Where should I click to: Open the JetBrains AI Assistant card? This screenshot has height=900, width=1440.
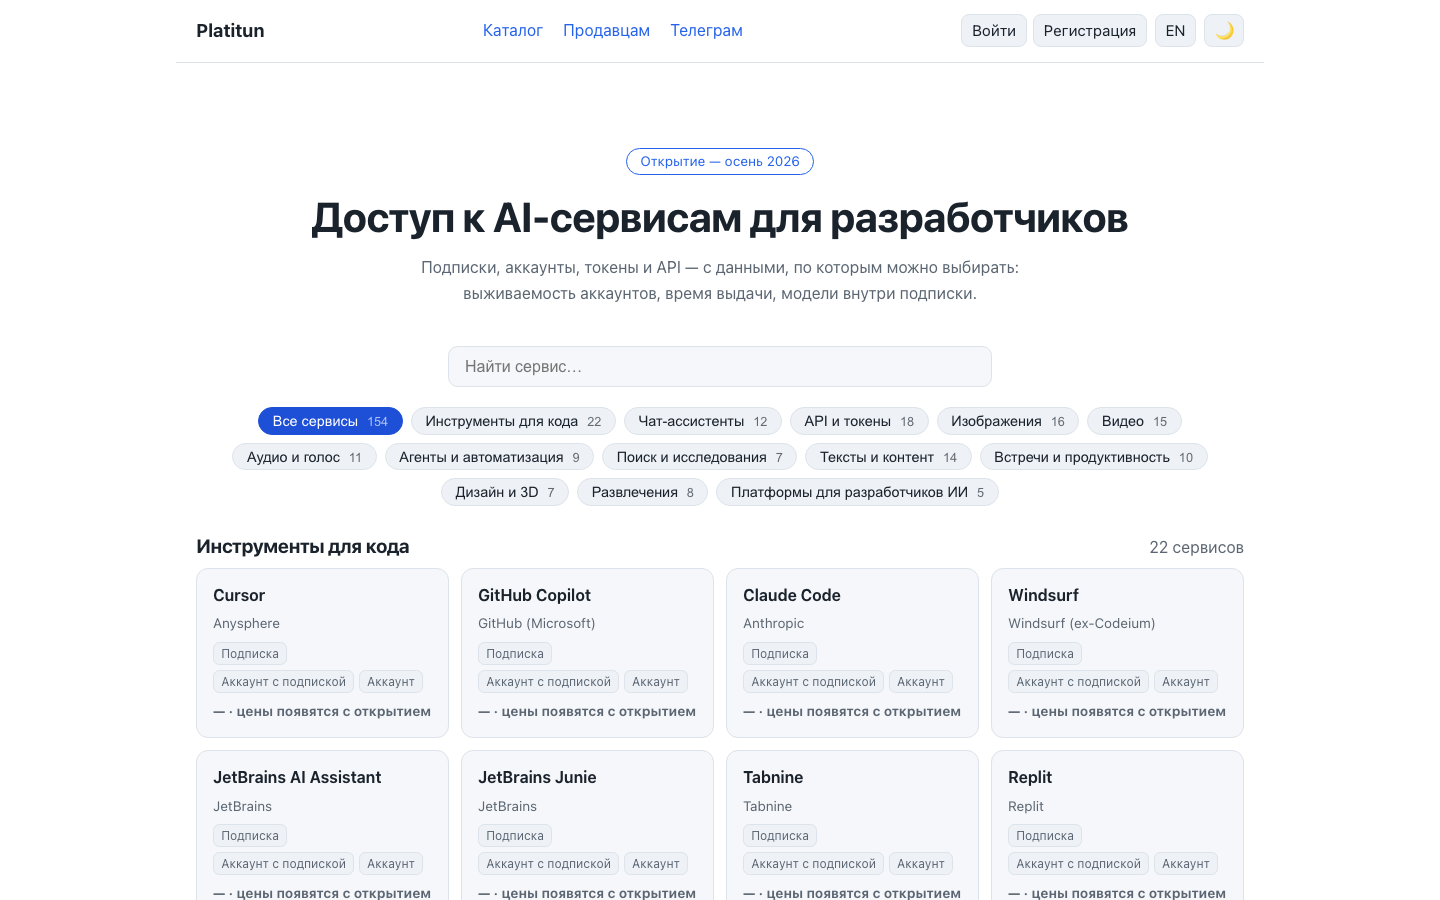pyautogui.click(x=322, y=826)
